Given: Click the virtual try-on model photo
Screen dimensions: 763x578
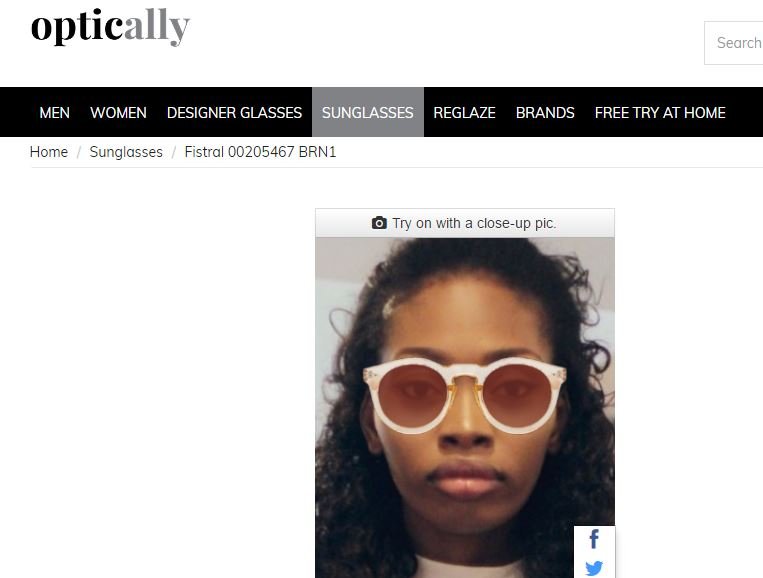Looking at the screenshot, I should (465, 407).
